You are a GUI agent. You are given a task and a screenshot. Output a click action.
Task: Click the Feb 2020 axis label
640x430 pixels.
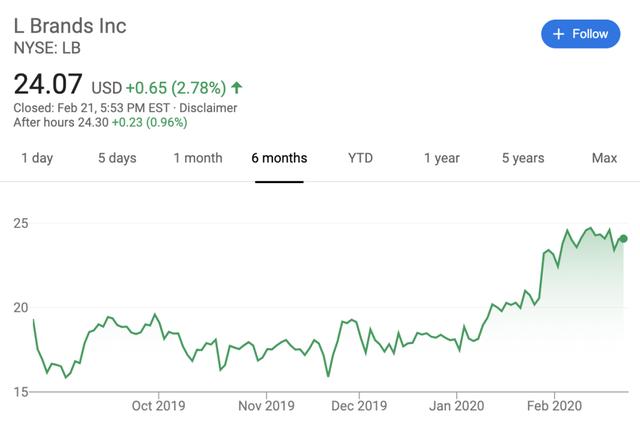point(554,406)
